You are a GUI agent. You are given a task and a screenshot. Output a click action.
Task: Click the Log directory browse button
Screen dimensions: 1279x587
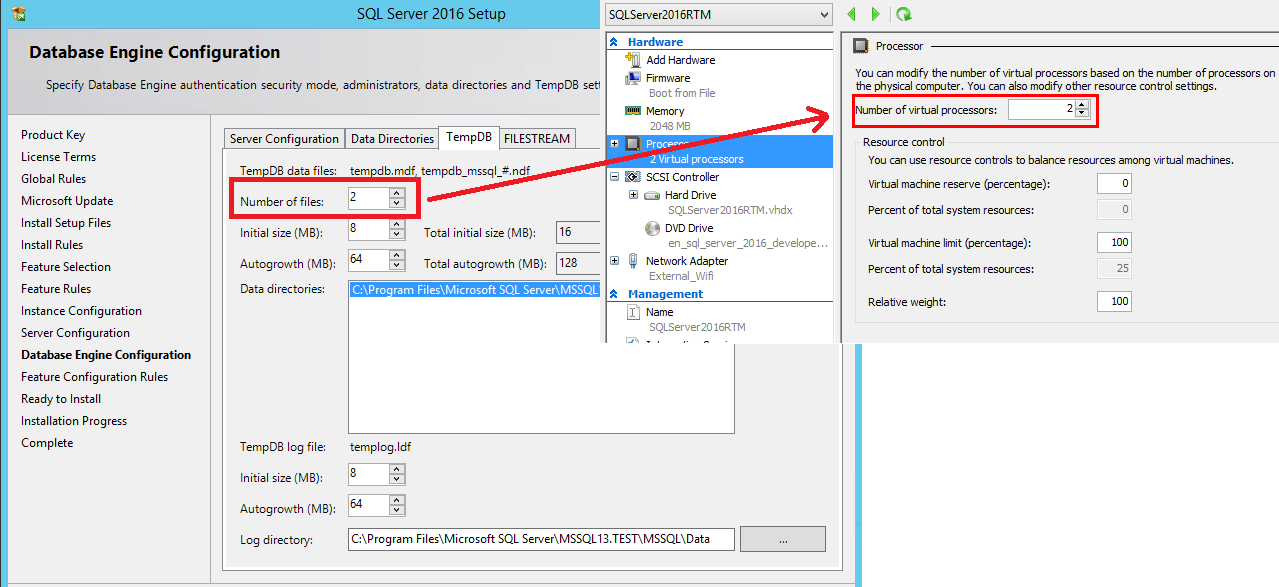point(783,539)
